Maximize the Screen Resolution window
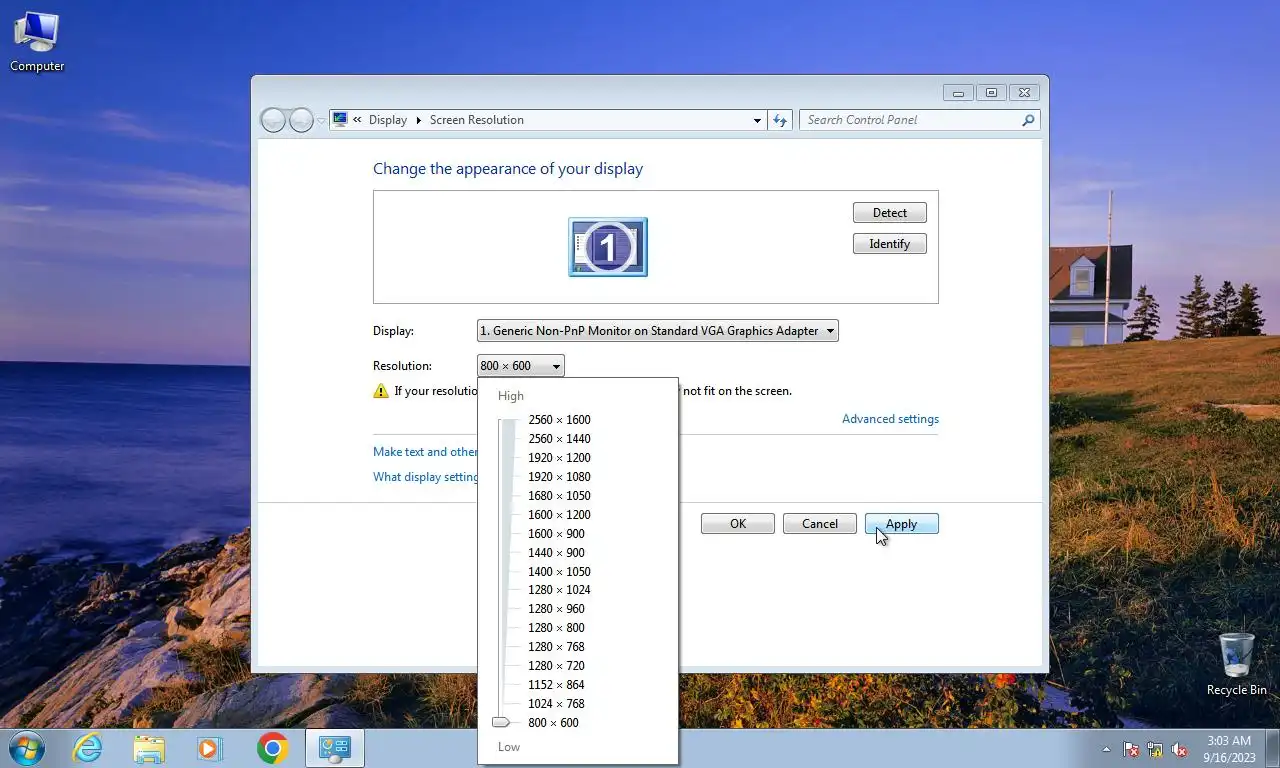 pyautogui.click(x=991, y=93)
